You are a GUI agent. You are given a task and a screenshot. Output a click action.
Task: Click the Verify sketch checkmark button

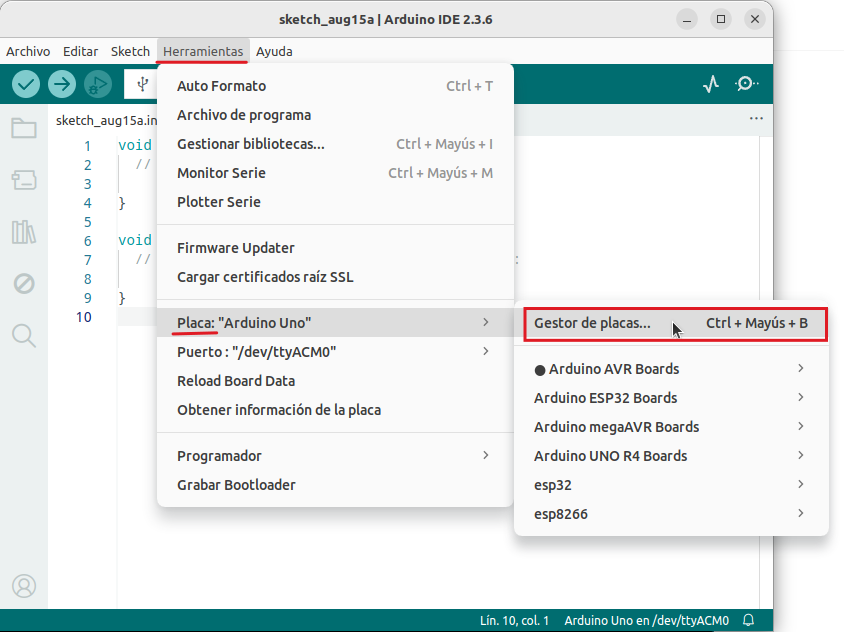26,84
